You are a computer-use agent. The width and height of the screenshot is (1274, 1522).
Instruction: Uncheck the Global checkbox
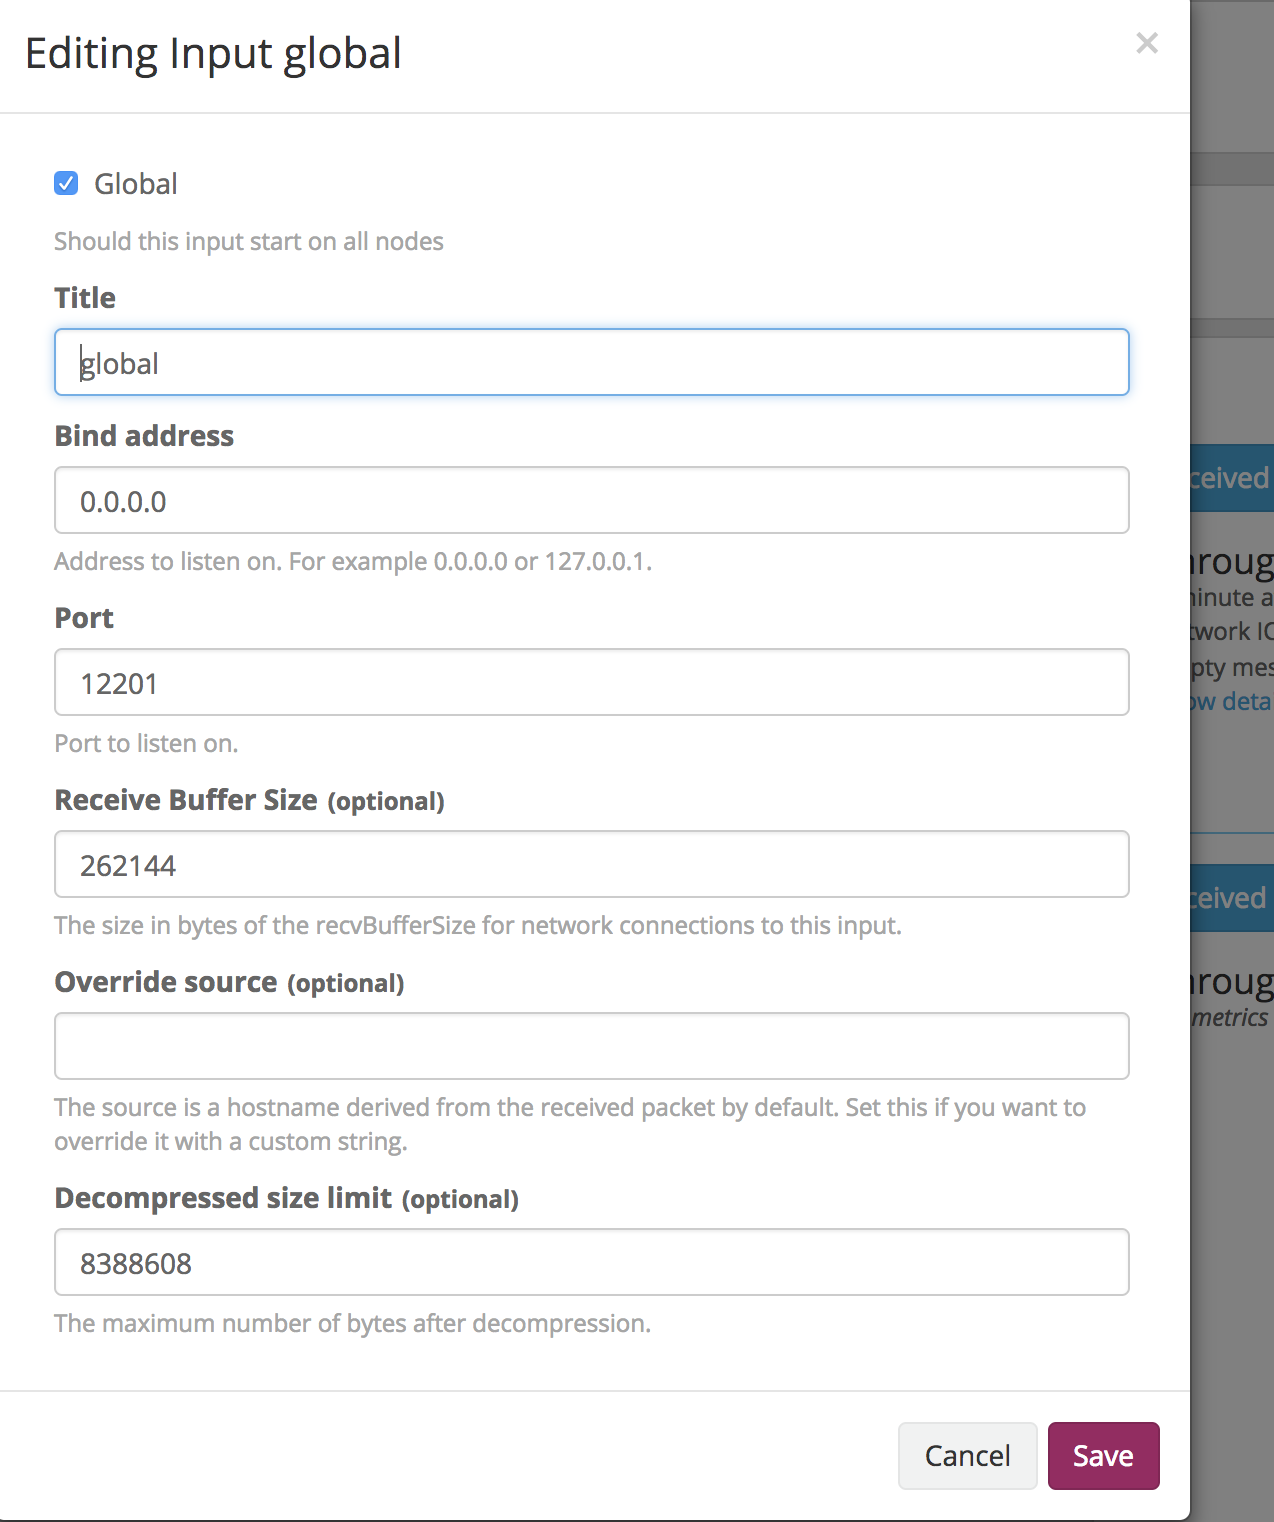(66, 183)
